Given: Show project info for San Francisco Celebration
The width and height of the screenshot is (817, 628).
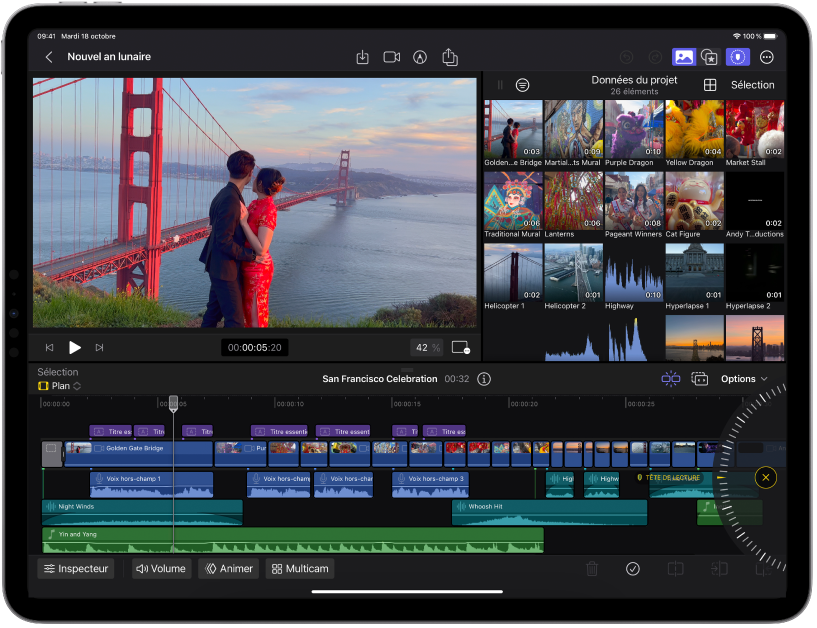Looking at the screenshot, I should (x=485, y=379).
